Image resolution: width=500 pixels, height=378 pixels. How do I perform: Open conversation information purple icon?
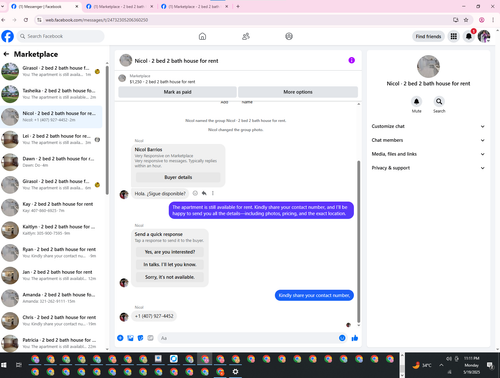[351, 60]
